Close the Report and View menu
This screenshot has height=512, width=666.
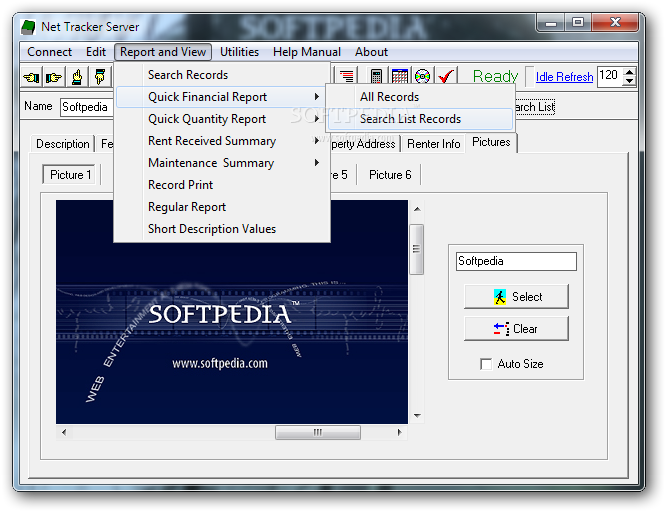tap(163, 52)
